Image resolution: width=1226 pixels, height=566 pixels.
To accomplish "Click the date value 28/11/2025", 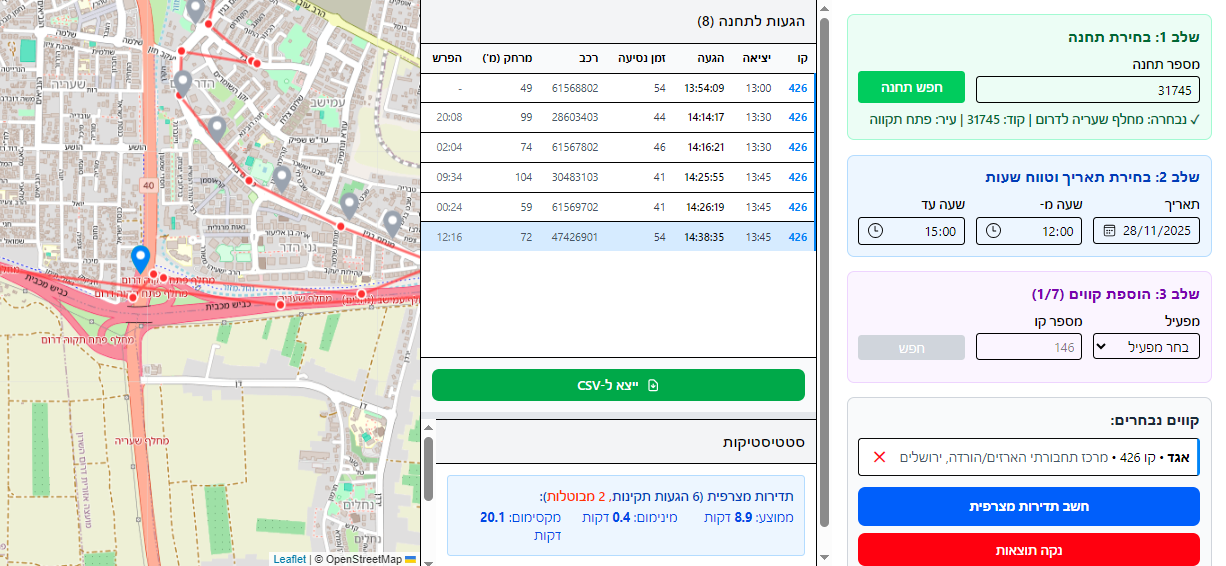I will pos(1158,231).
